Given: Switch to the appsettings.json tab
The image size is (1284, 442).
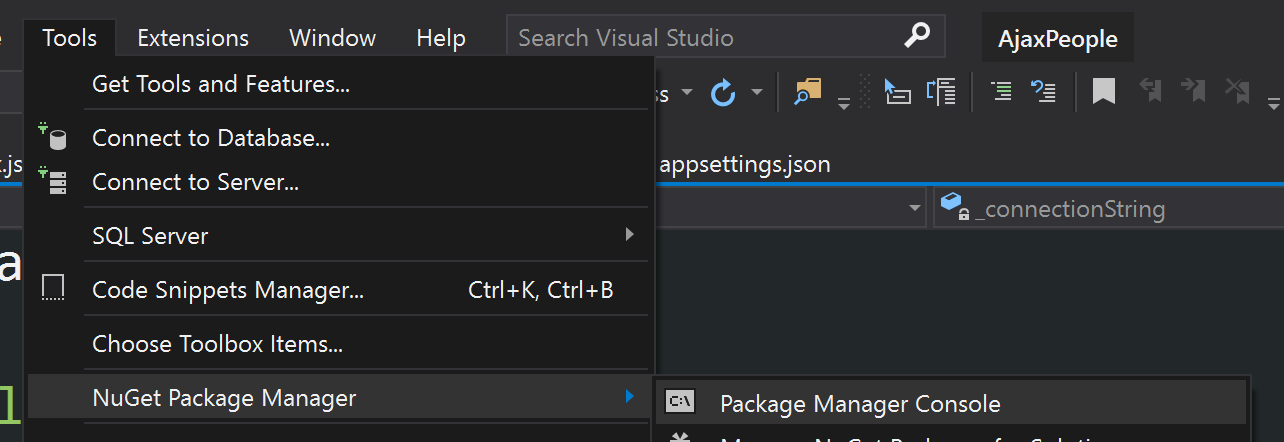Looking at the screenshot, I should tap(745, 164).
